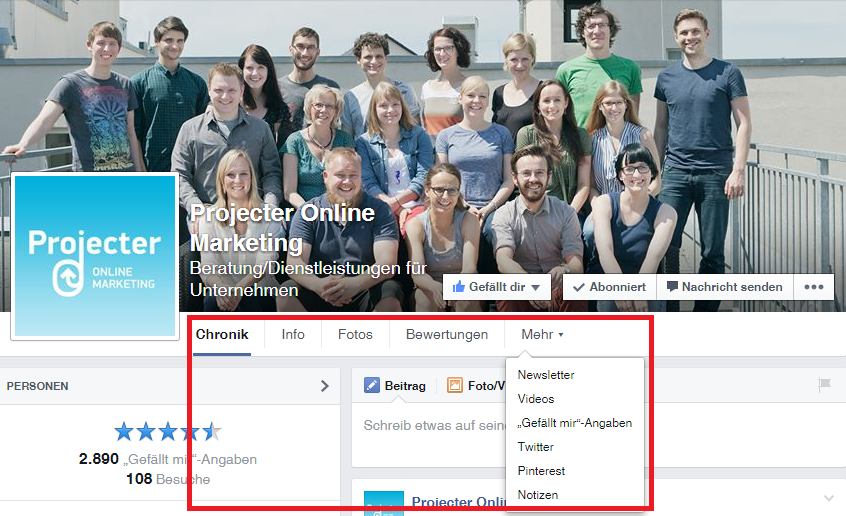Switch to the Chronik tab
This screenshot has height=516, width=846.
click(x=222, y=335)
